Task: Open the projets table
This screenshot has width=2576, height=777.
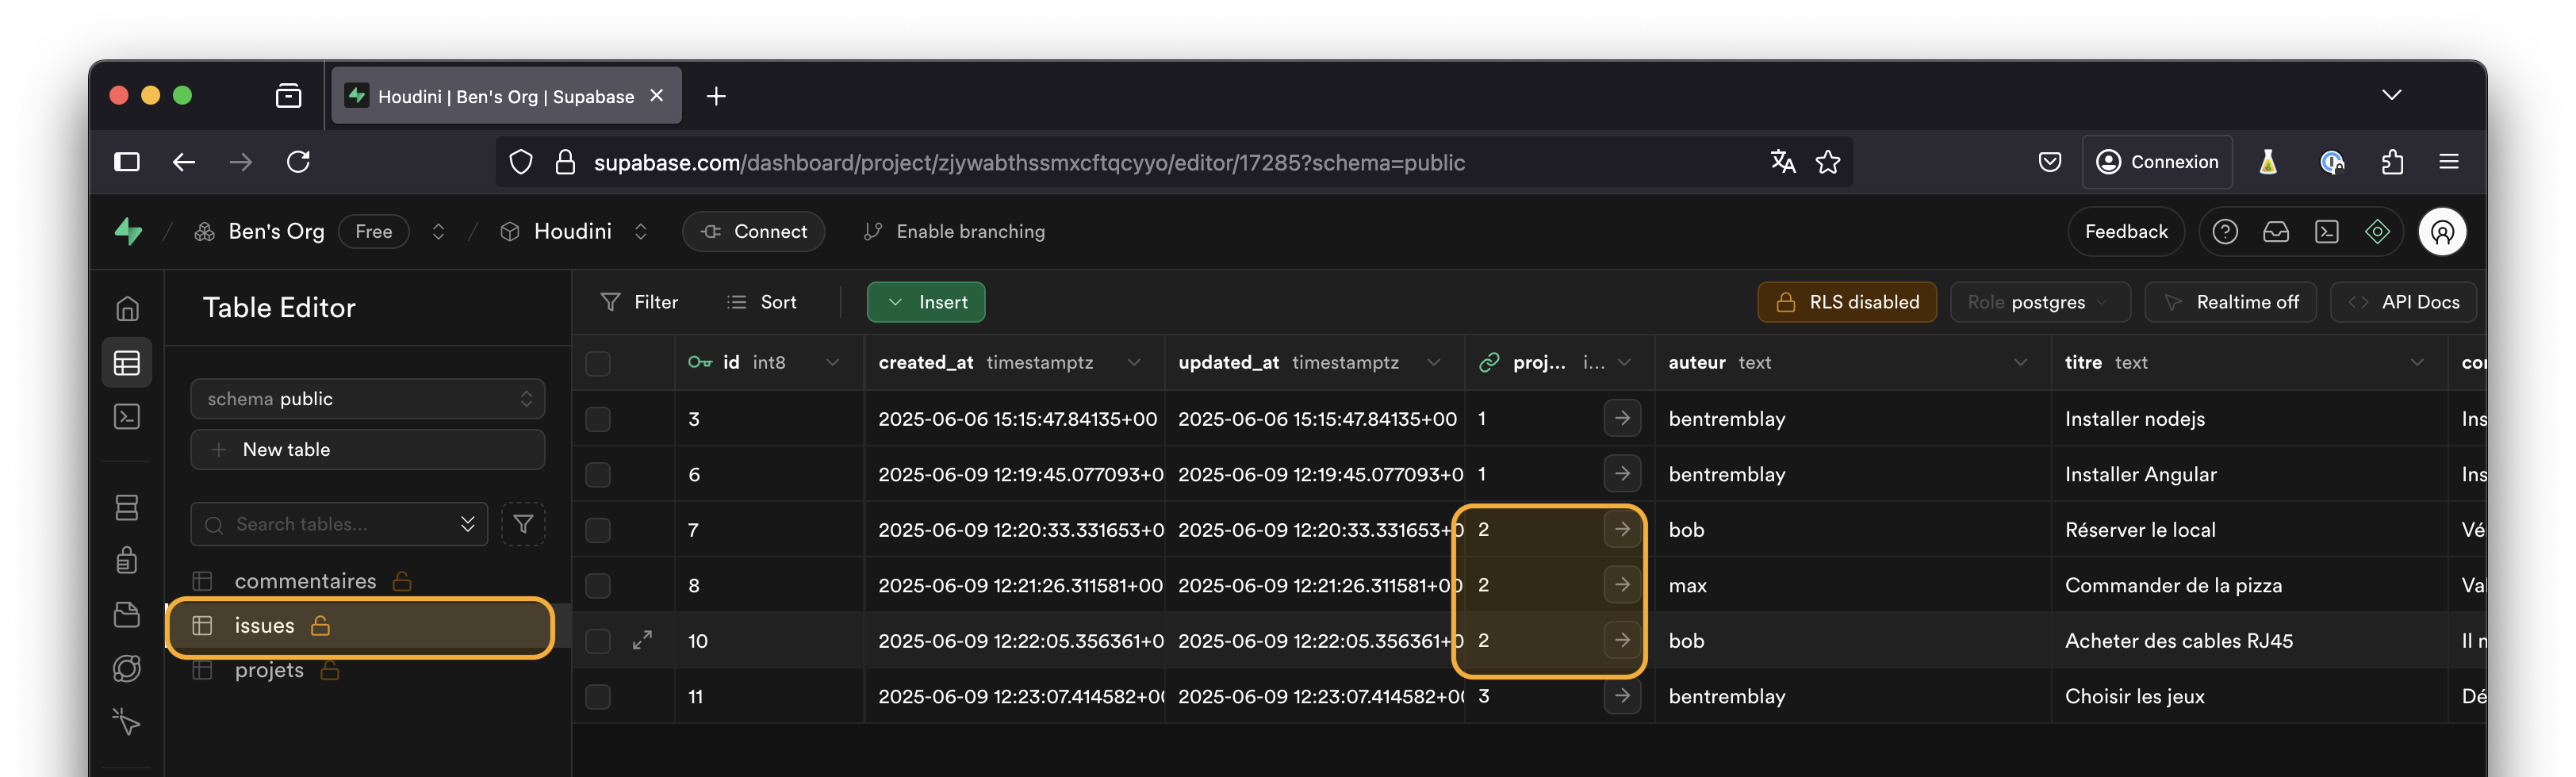Action: pos(269,670)
